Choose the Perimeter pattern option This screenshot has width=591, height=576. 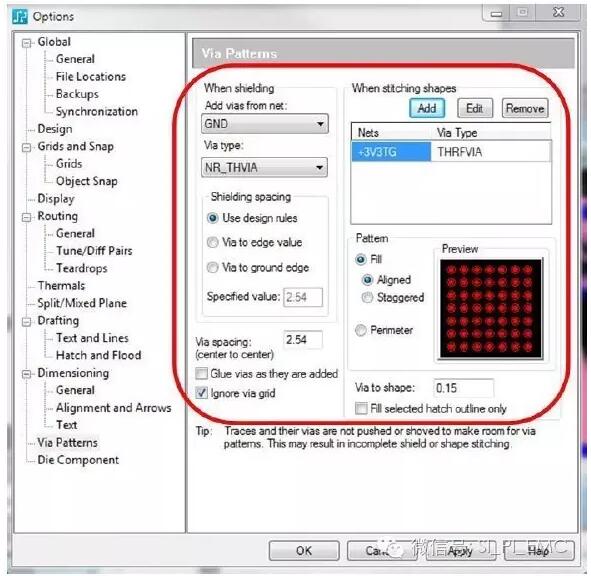[361, 330]
